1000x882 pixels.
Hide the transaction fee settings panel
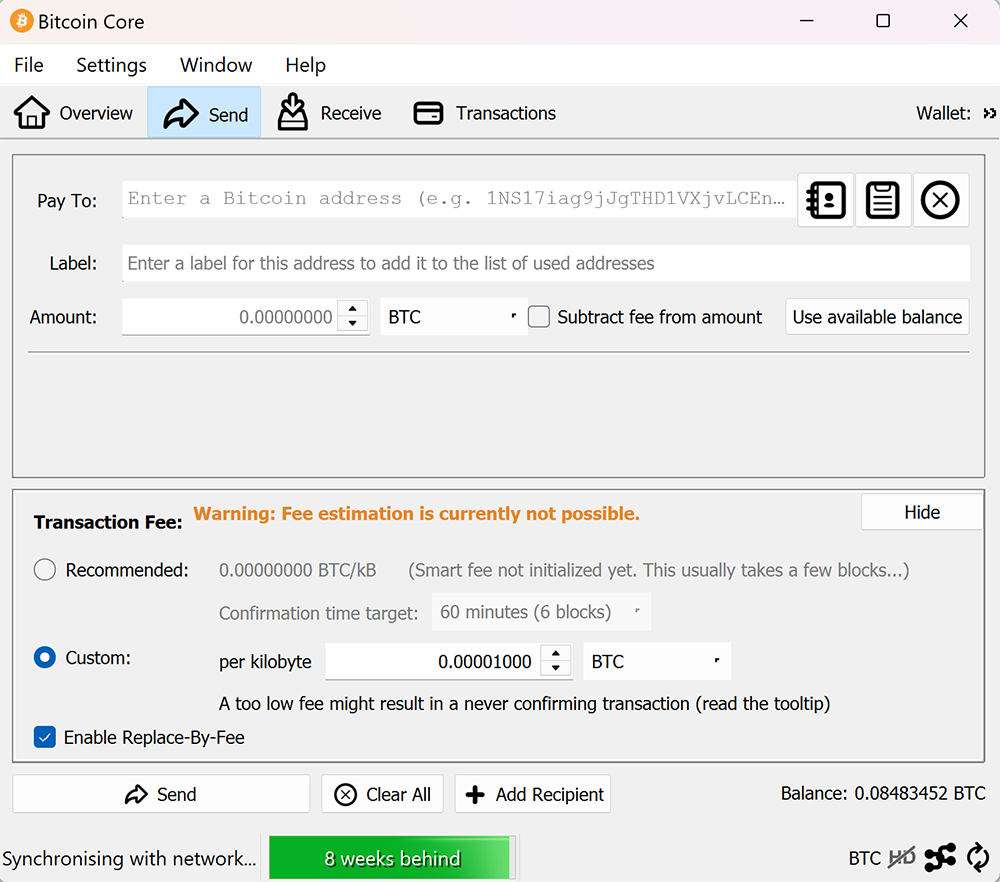921,511
